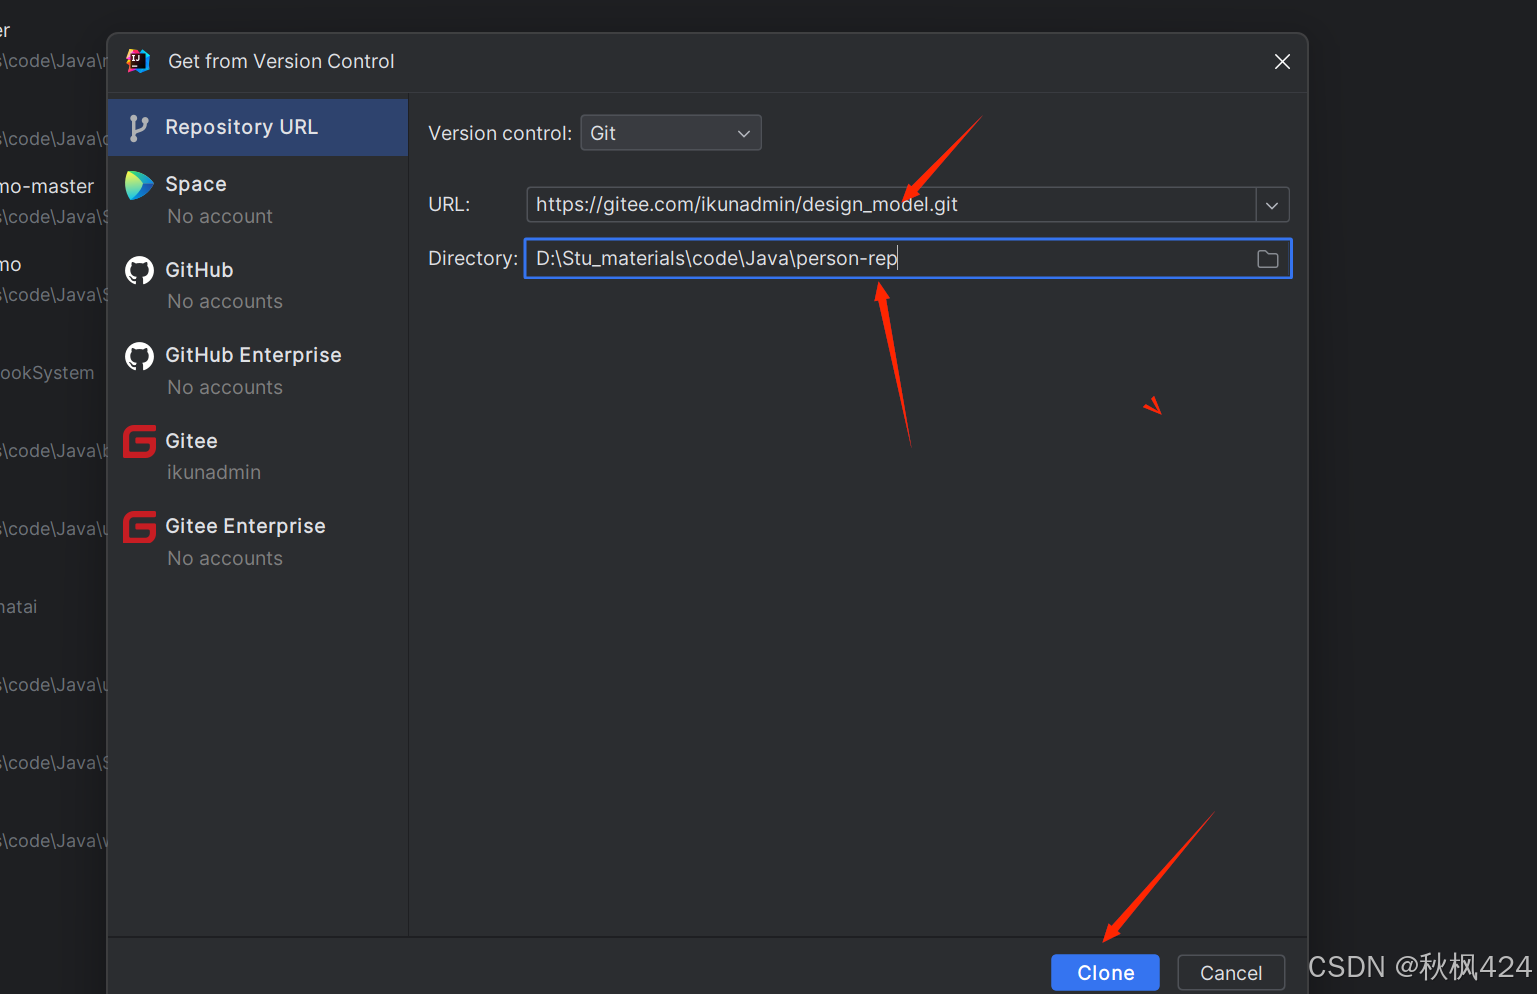This screenshot has height=994, width=1537.
Task: Open the directory browser folder icon
Action: (1267, 258)
